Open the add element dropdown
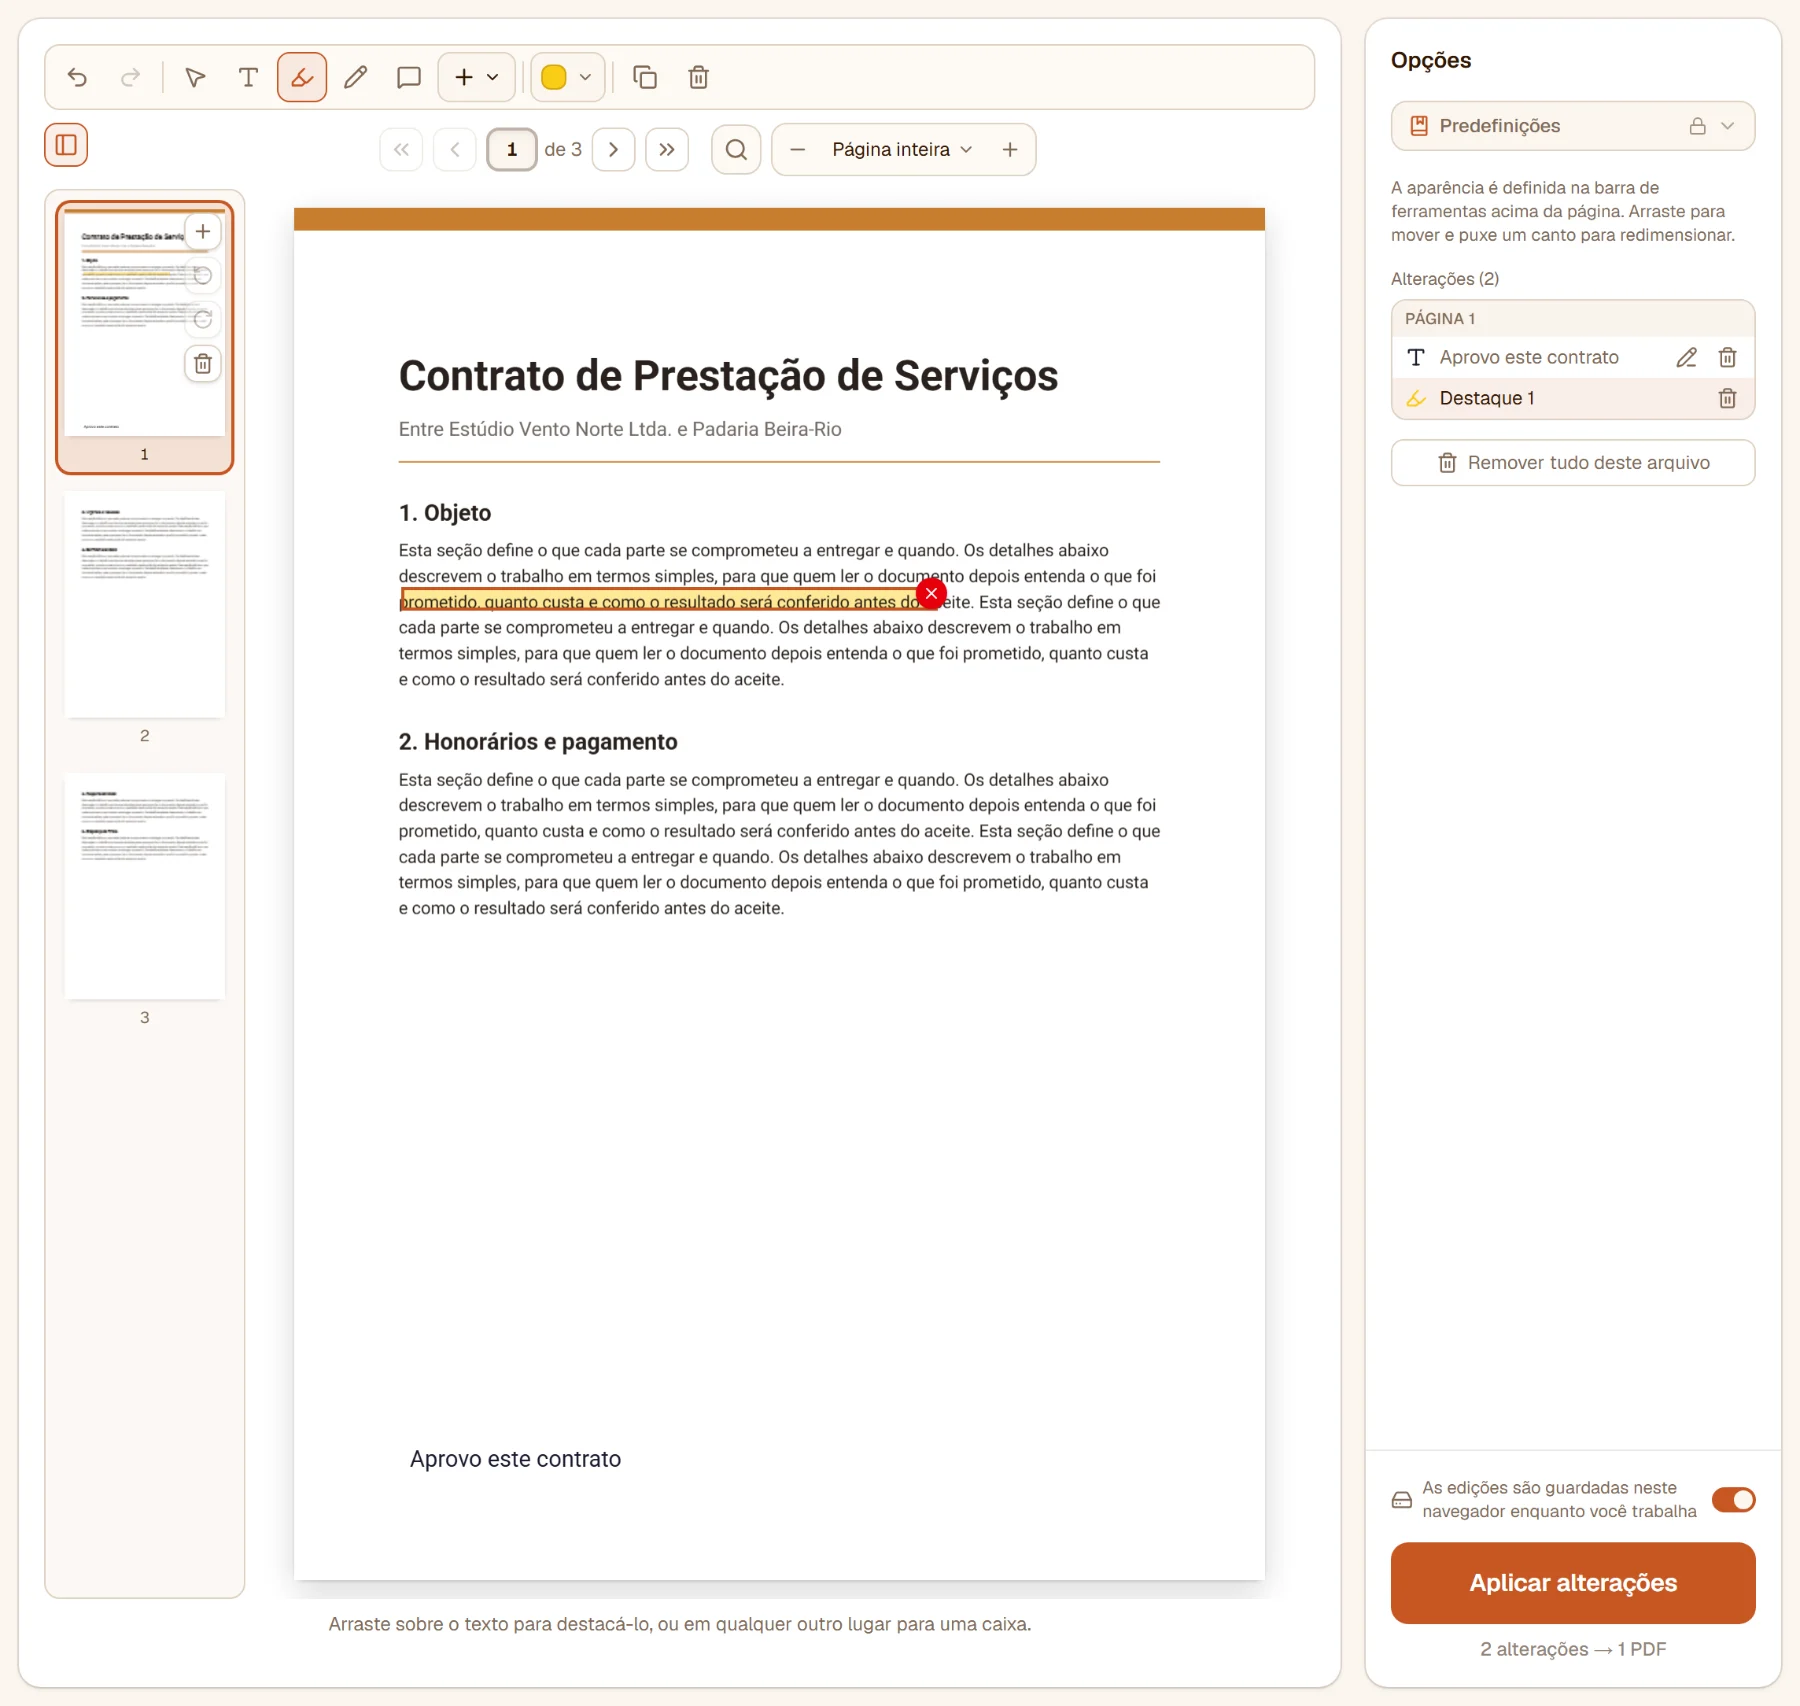Viewport: 1800px width, 1706px height. coord(476,77)
